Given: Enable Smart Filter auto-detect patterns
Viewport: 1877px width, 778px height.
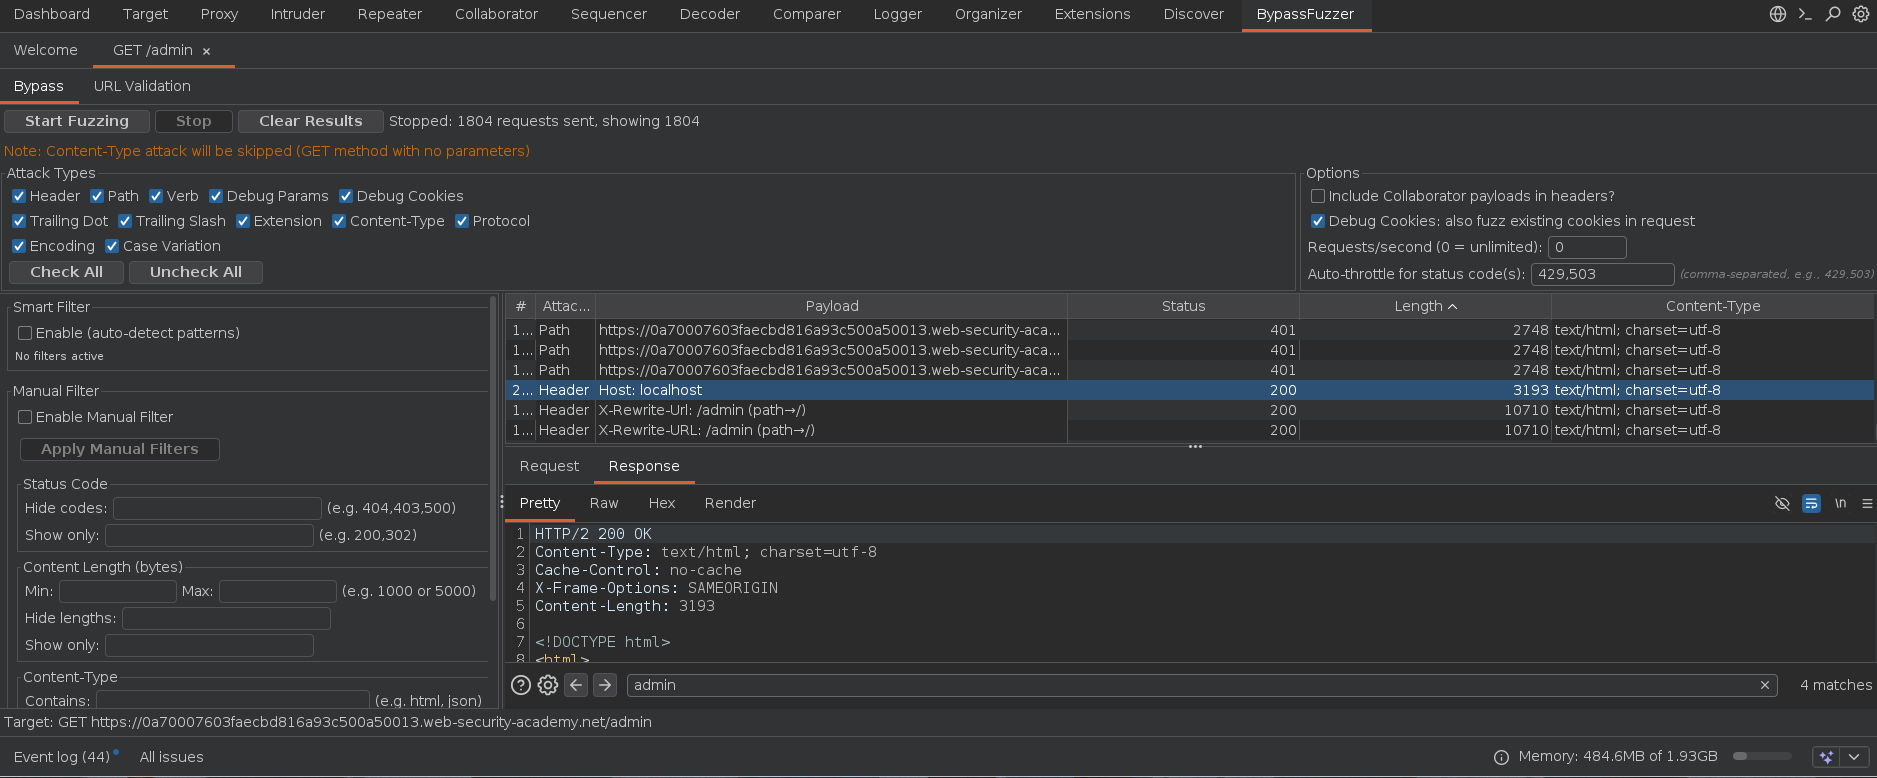Looking at the screenshot, I should coord(26,333).
